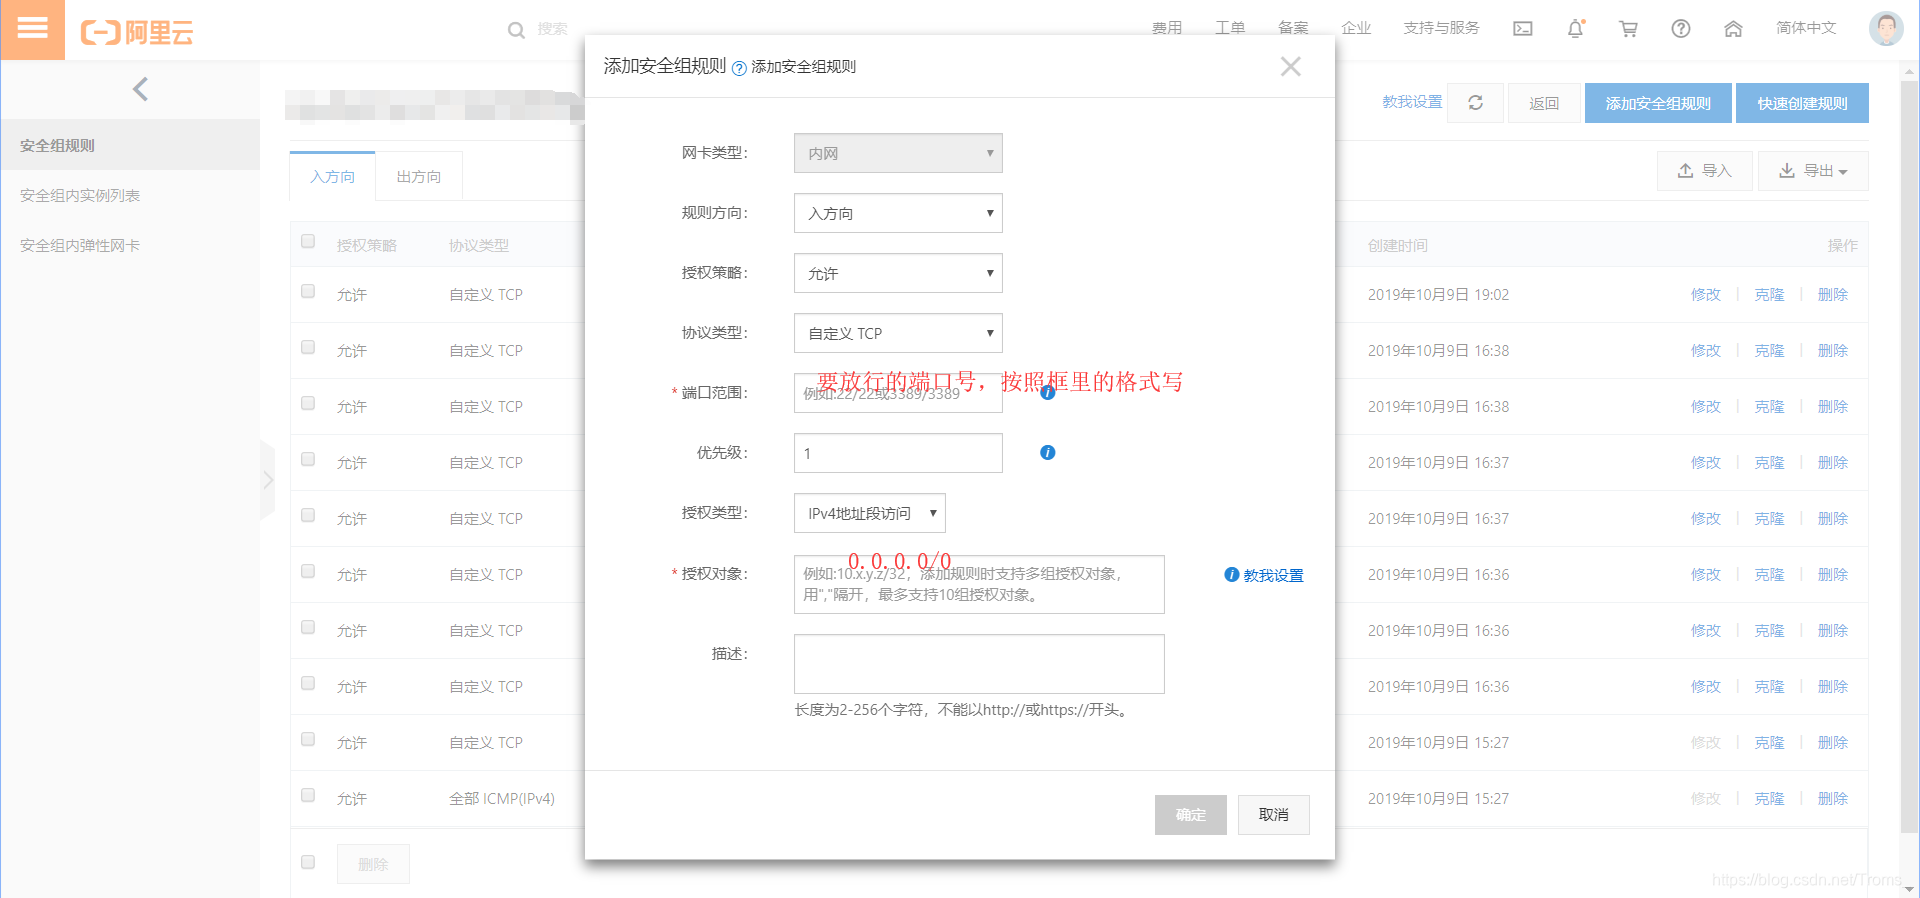The width and height of the screenshot is (1920, 898).
Task: Close the add security group rule dialog
Action: coord(1291,66)
